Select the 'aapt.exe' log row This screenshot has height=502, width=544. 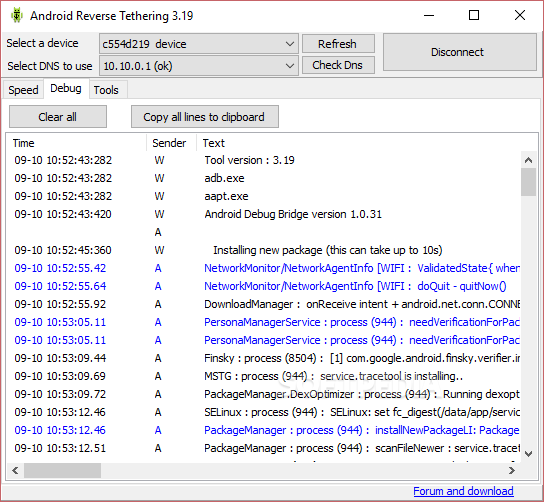pos(264,196)
